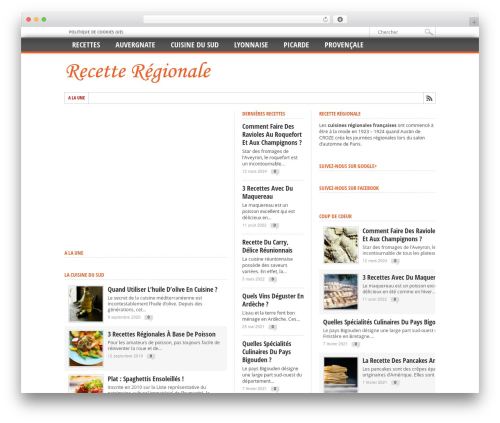
Task: Click the La Cuisine Du Sud heading
Action: (84, 275)
